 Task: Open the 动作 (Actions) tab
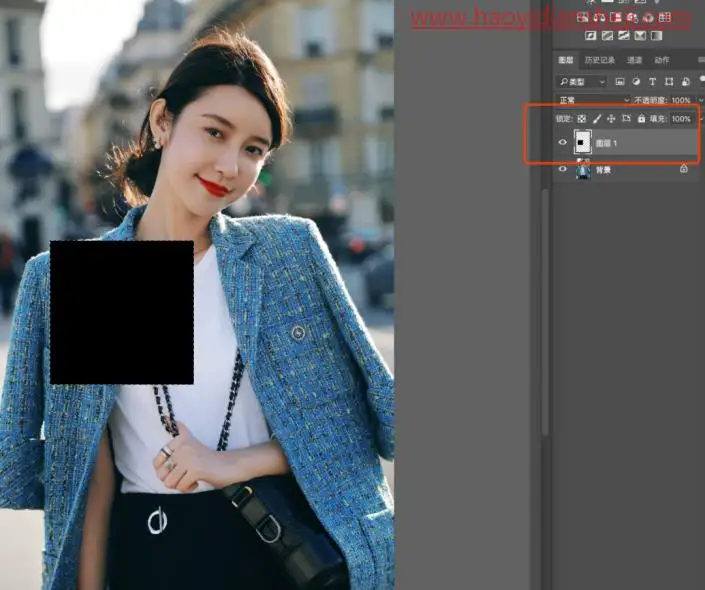(x=661, y=60)
